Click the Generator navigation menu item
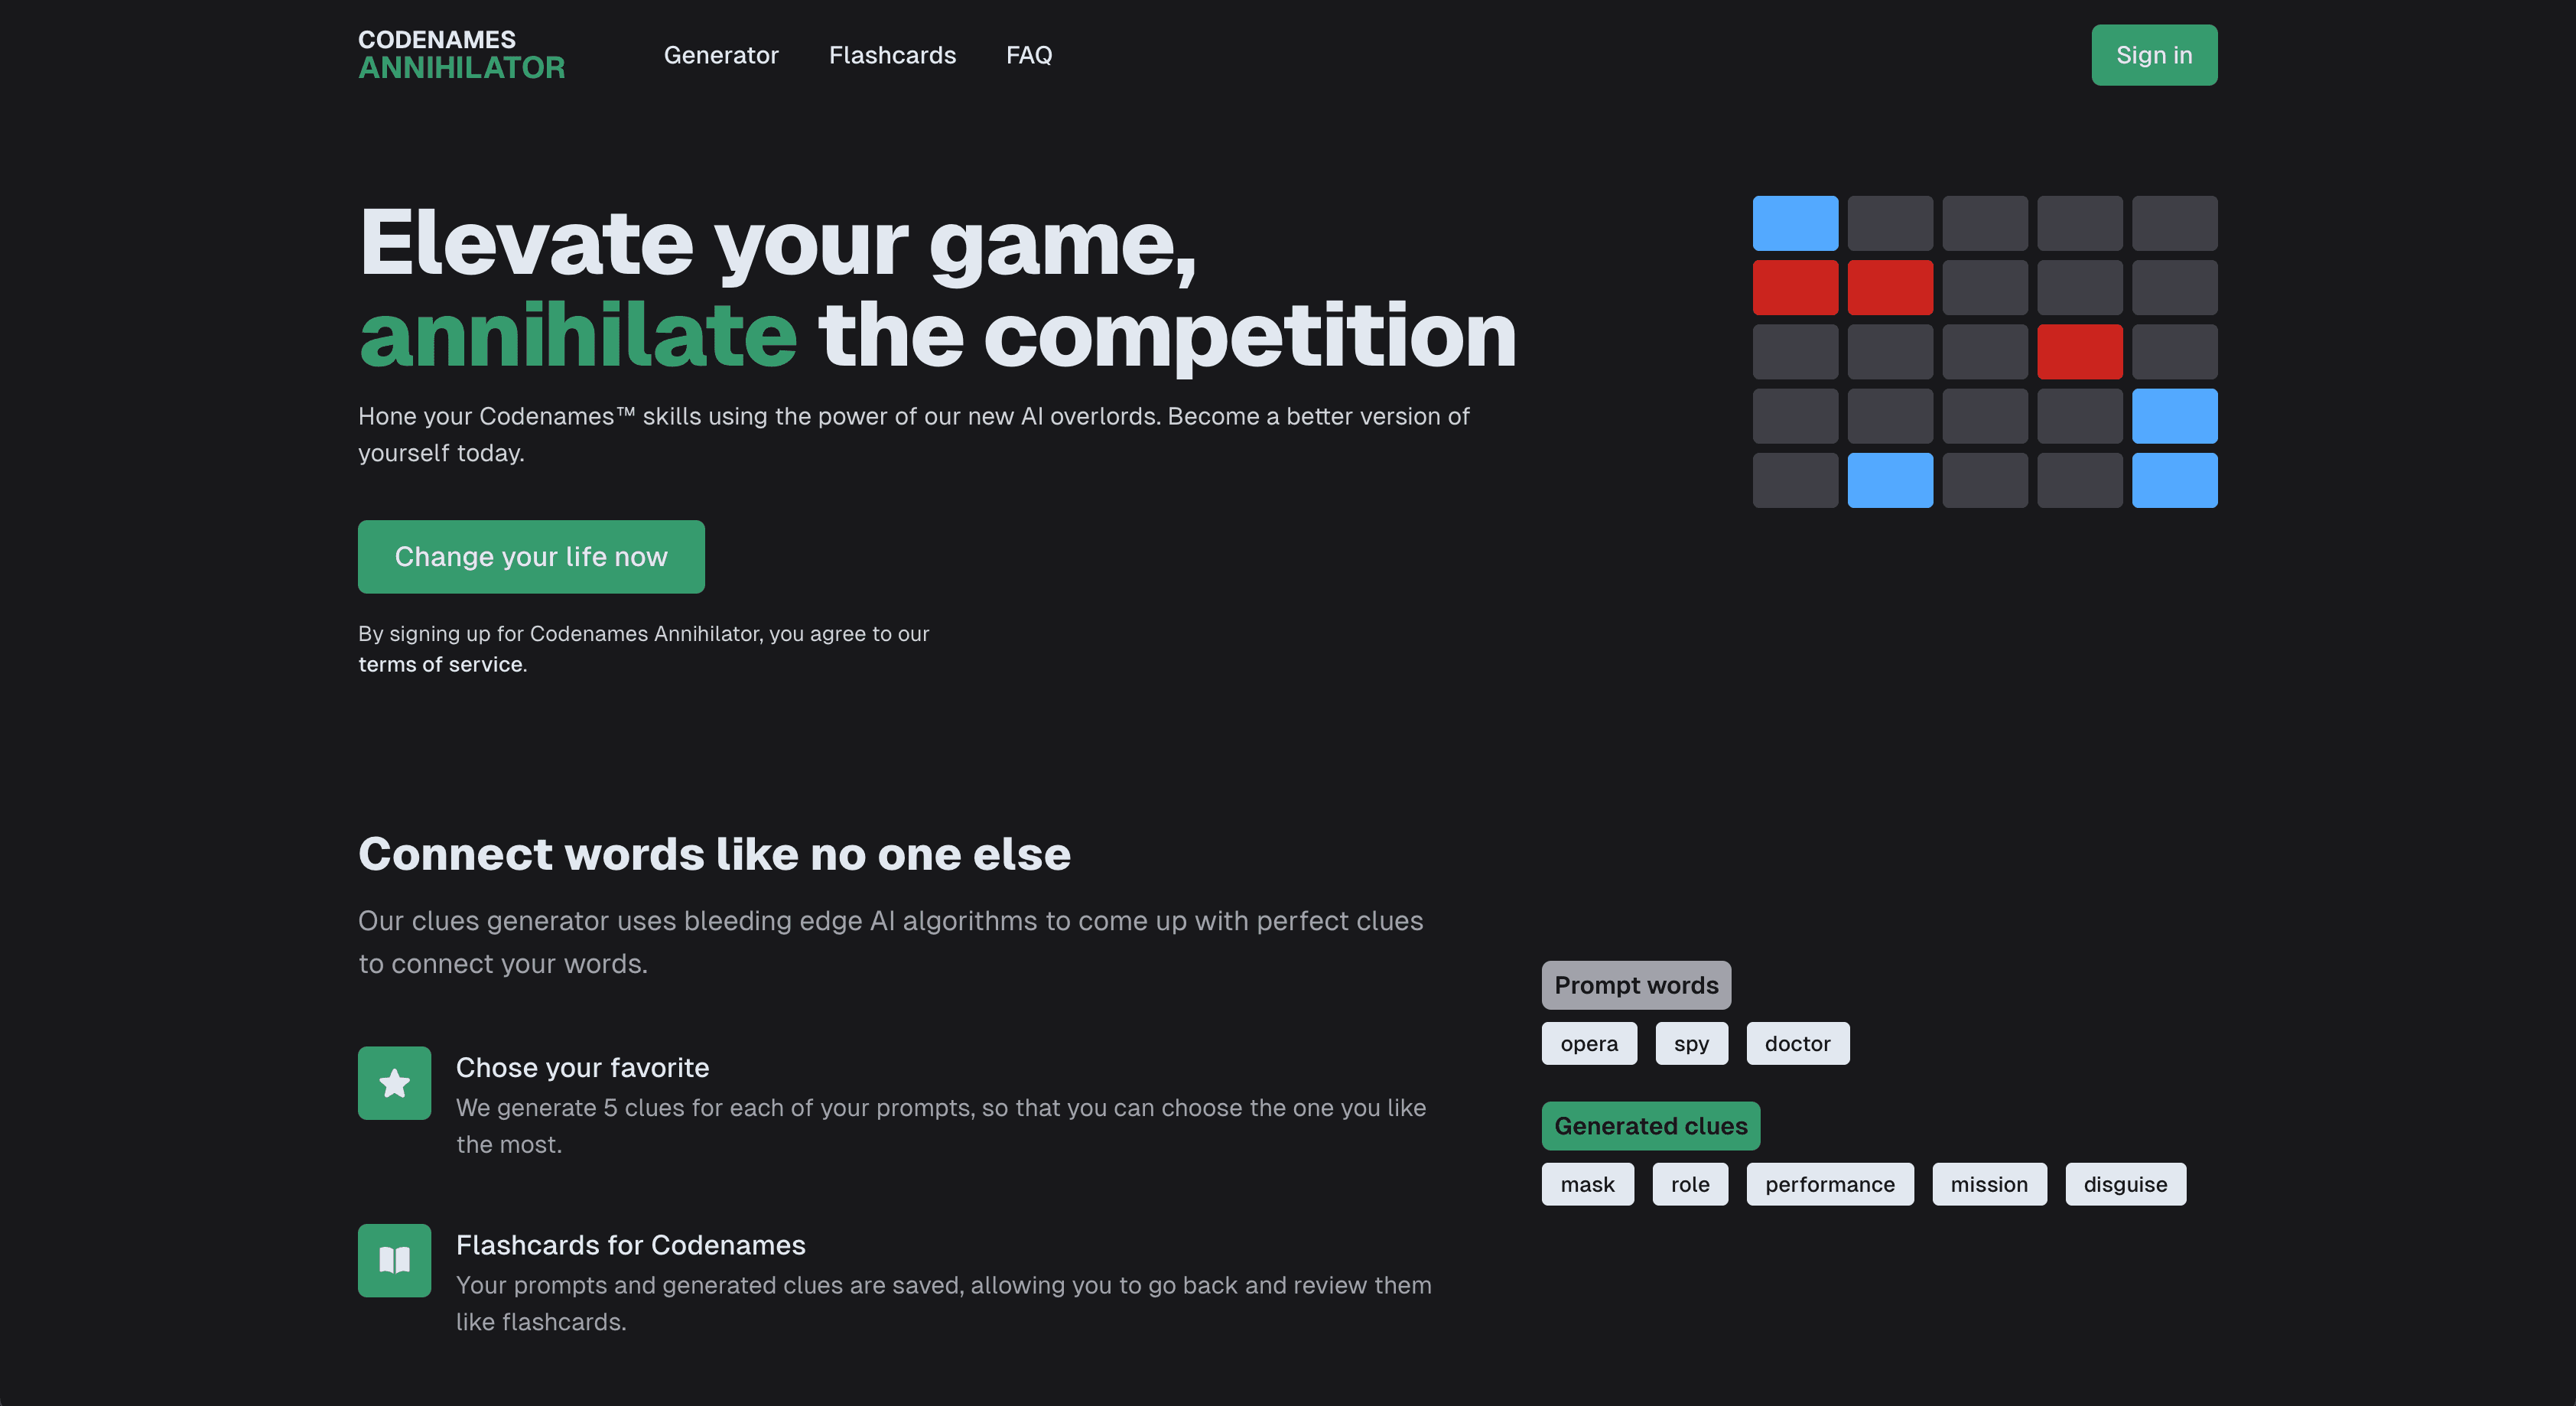Image resolution: width=2576 pixels, height=1406 pixels. click(720, 54)
